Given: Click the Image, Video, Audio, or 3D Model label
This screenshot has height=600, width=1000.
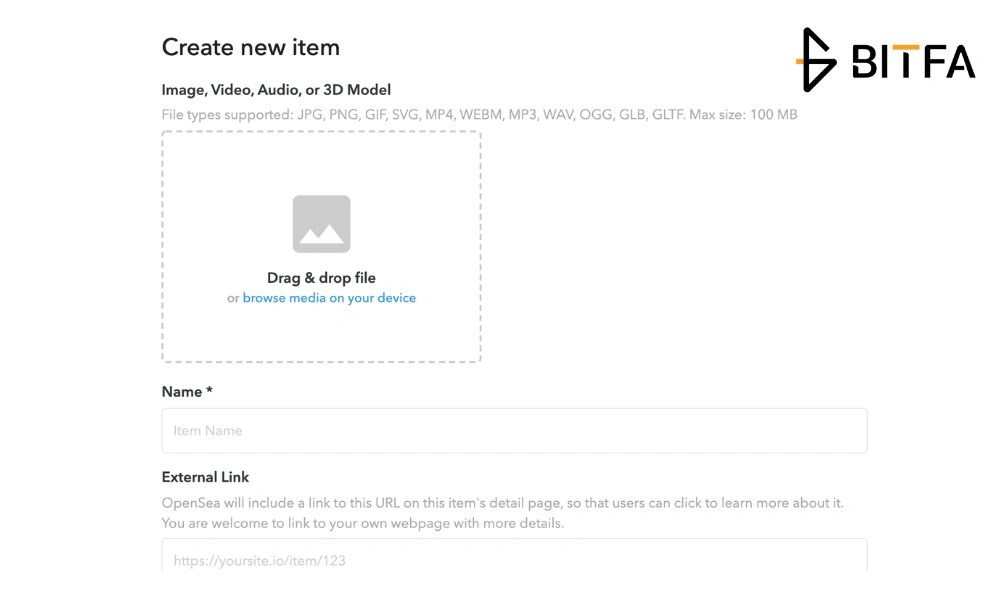Looking at the screenshot, I should [x=276, y=90].
